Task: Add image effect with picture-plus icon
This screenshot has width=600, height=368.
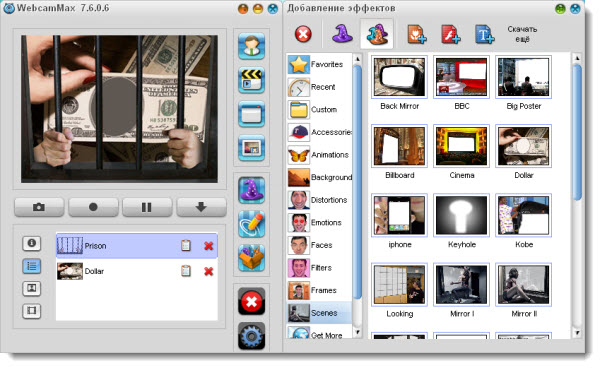Action: 417,34
